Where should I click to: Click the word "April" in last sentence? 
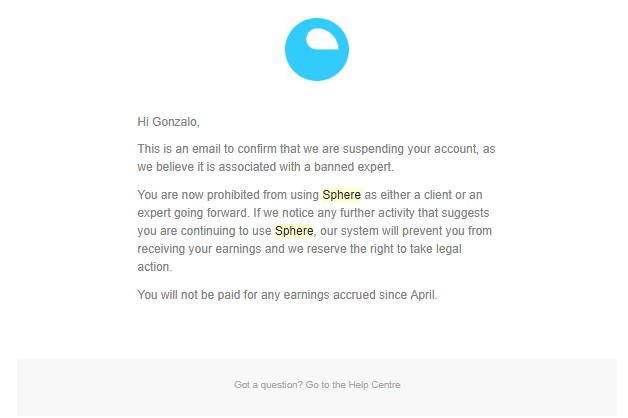423,295
